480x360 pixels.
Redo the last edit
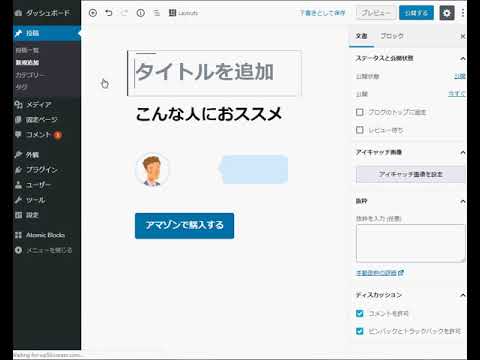tap(124, 13)
